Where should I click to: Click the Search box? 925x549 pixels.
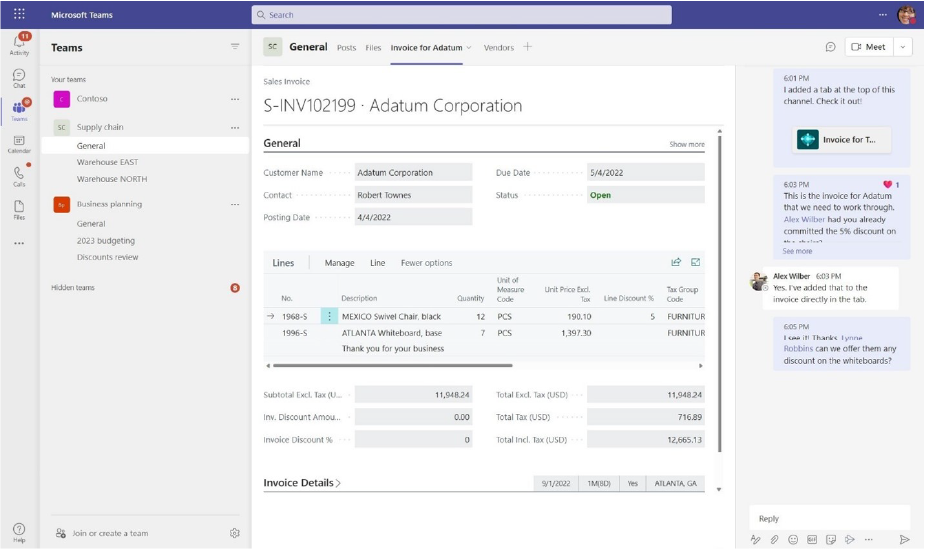[x=461, y=15]
